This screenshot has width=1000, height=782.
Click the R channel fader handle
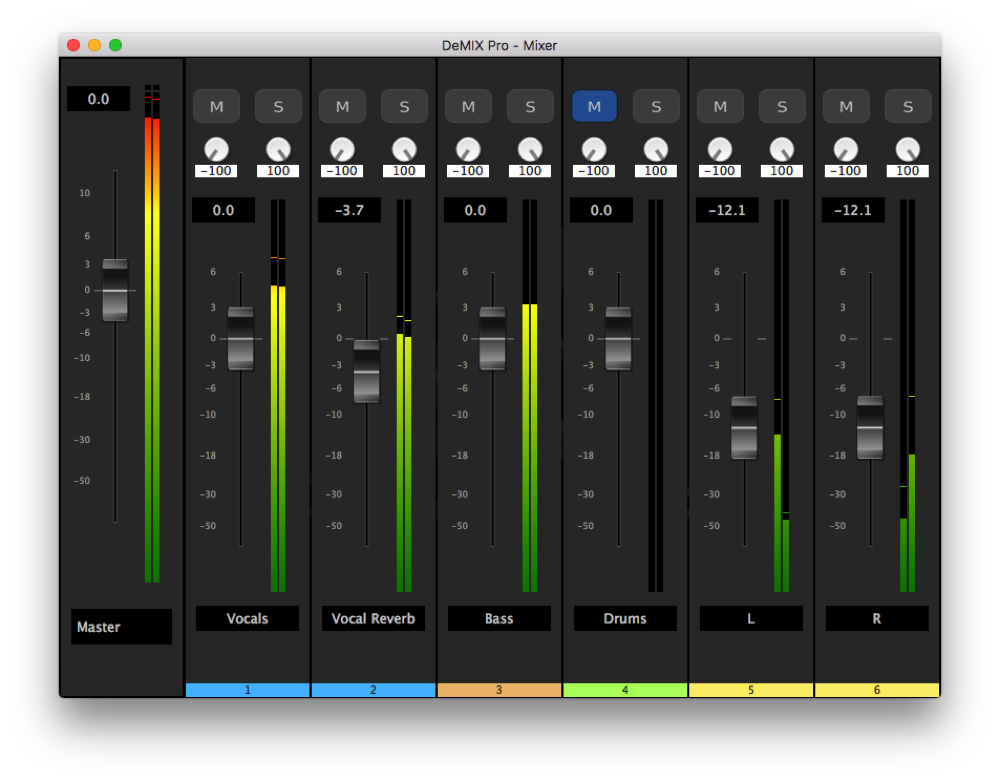[871, 427]
